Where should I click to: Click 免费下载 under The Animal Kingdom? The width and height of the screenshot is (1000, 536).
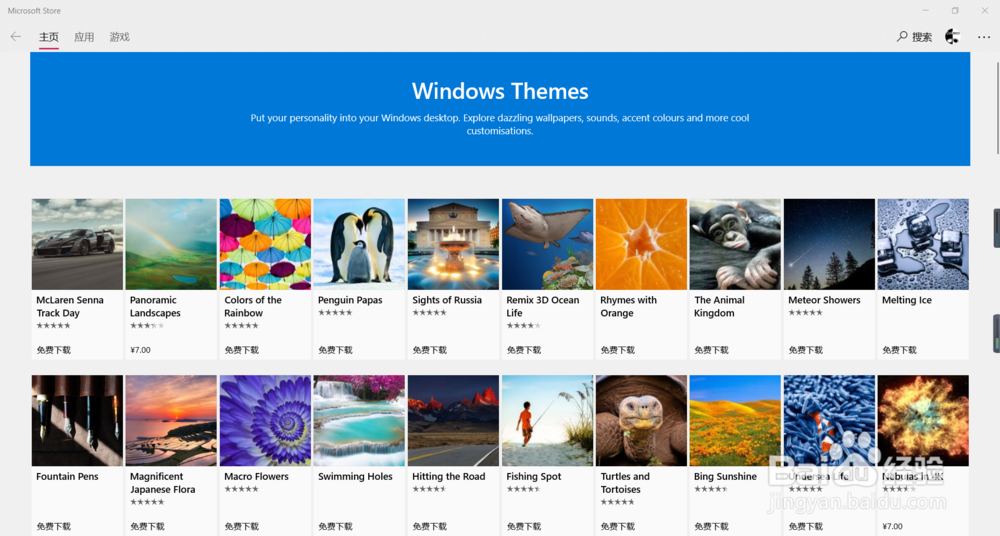(712, 350)
